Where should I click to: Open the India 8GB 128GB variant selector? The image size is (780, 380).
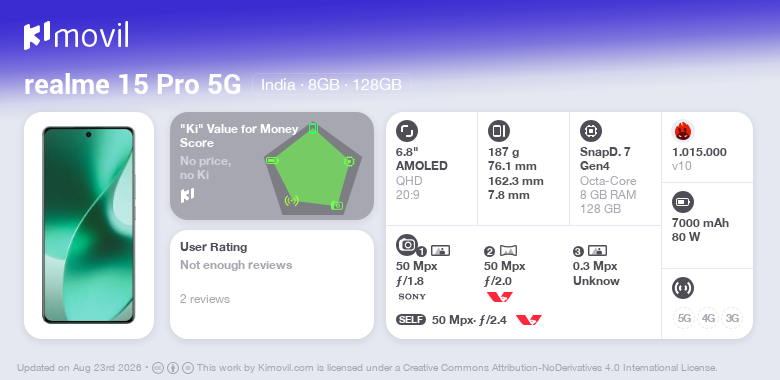click(x=331, y=85)
